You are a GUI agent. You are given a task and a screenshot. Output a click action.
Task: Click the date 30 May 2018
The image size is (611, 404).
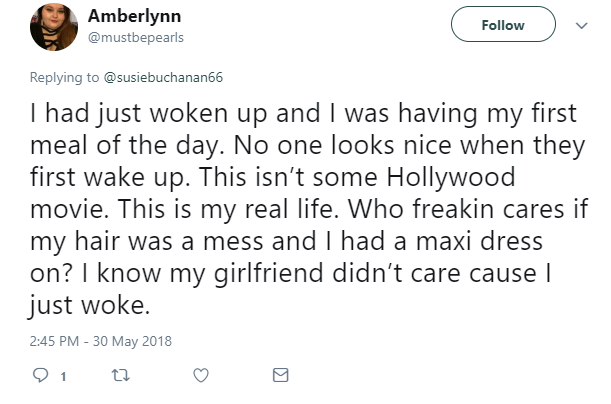(132, 341)
